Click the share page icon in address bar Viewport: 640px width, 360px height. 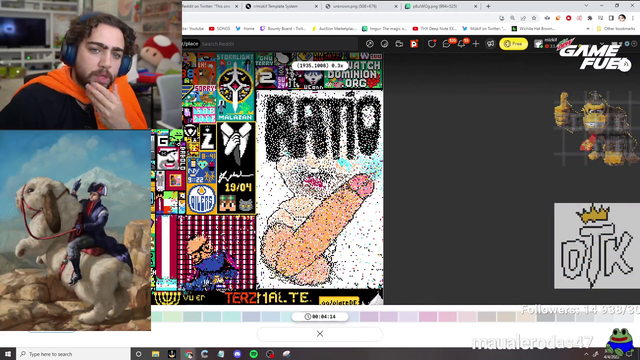coord(523,18)
